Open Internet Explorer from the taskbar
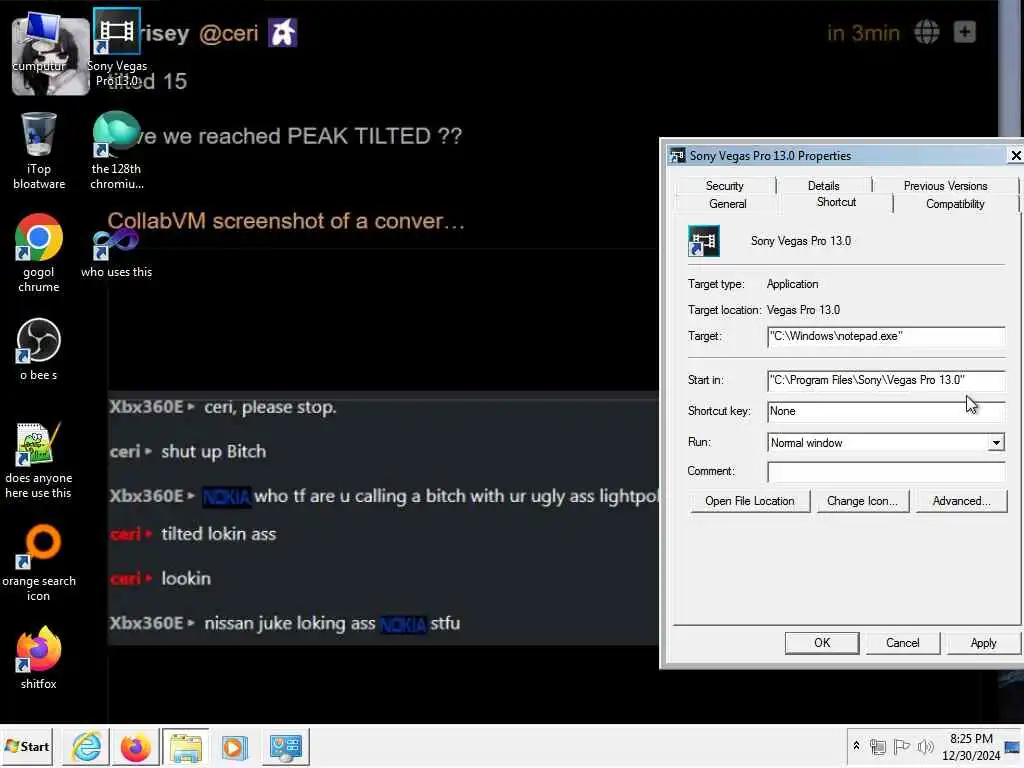This screenshot has height=768, width=1024. point(86,747)
